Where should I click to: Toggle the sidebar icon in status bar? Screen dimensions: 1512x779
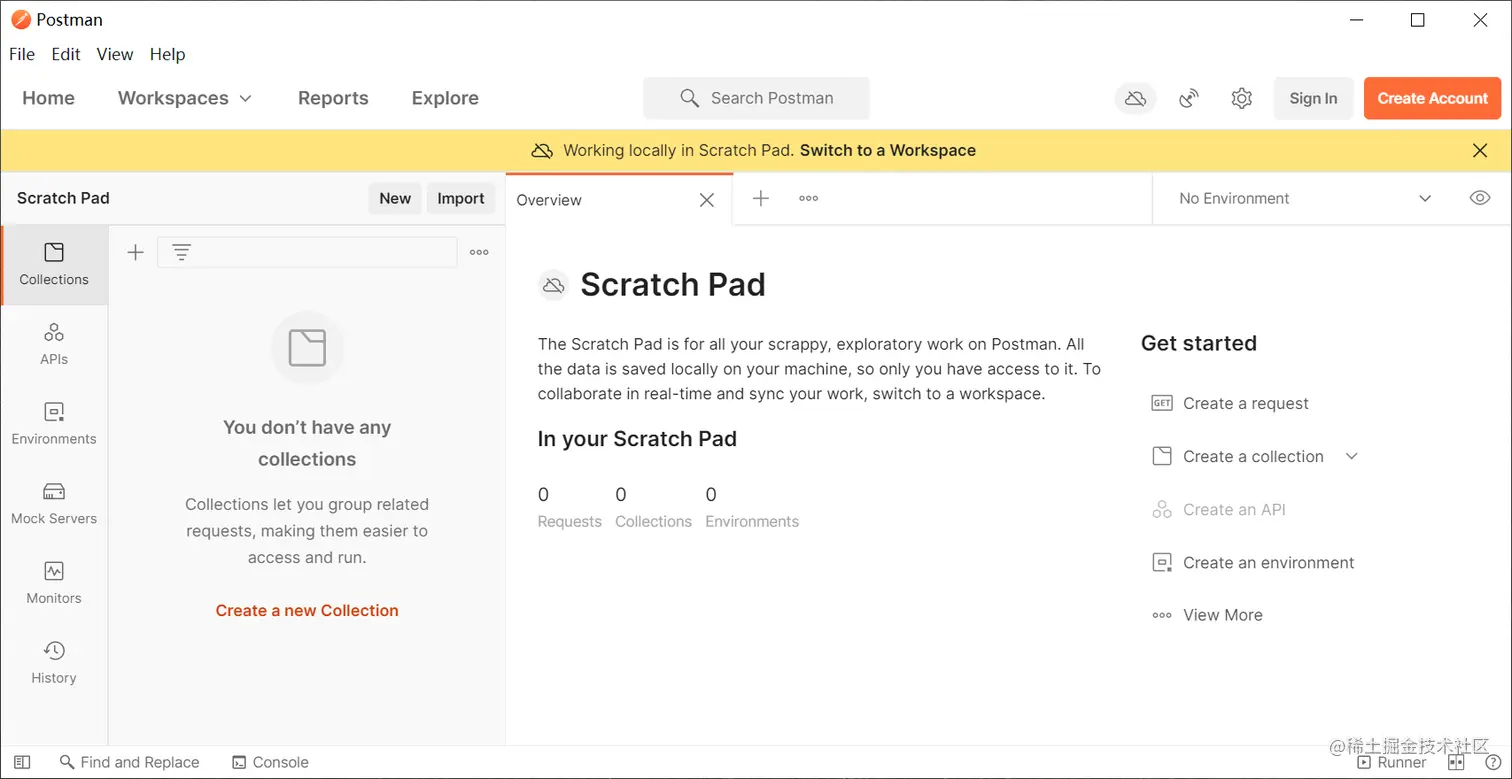click(22, 762)
